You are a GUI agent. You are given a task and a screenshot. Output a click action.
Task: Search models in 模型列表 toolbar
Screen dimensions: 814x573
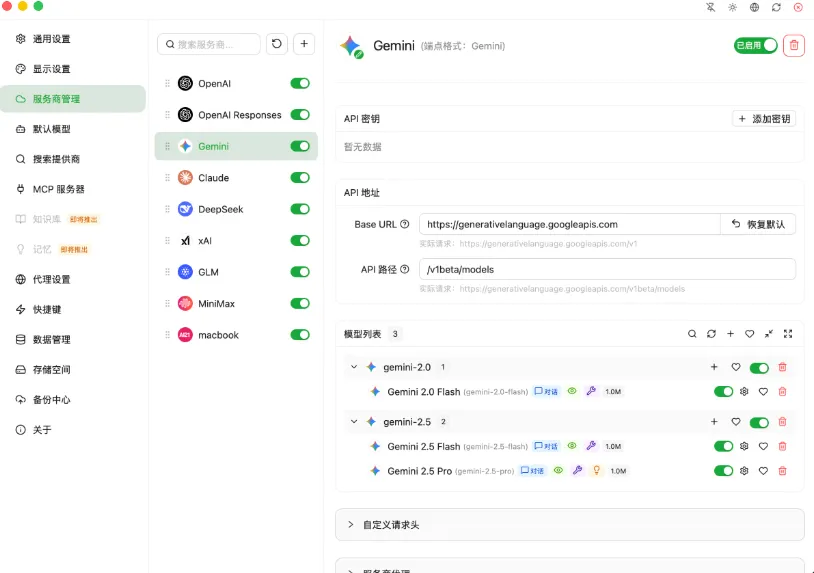coord(692,334)
